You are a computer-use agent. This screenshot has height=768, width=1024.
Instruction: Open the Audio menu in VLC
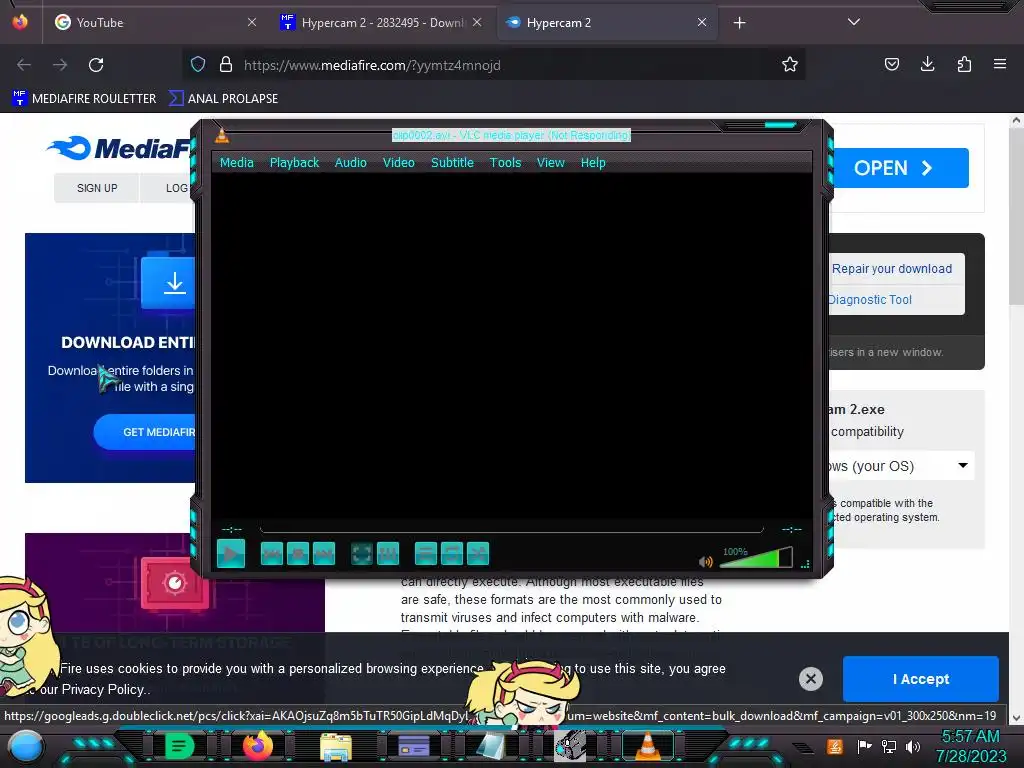(x=351, y=163)
